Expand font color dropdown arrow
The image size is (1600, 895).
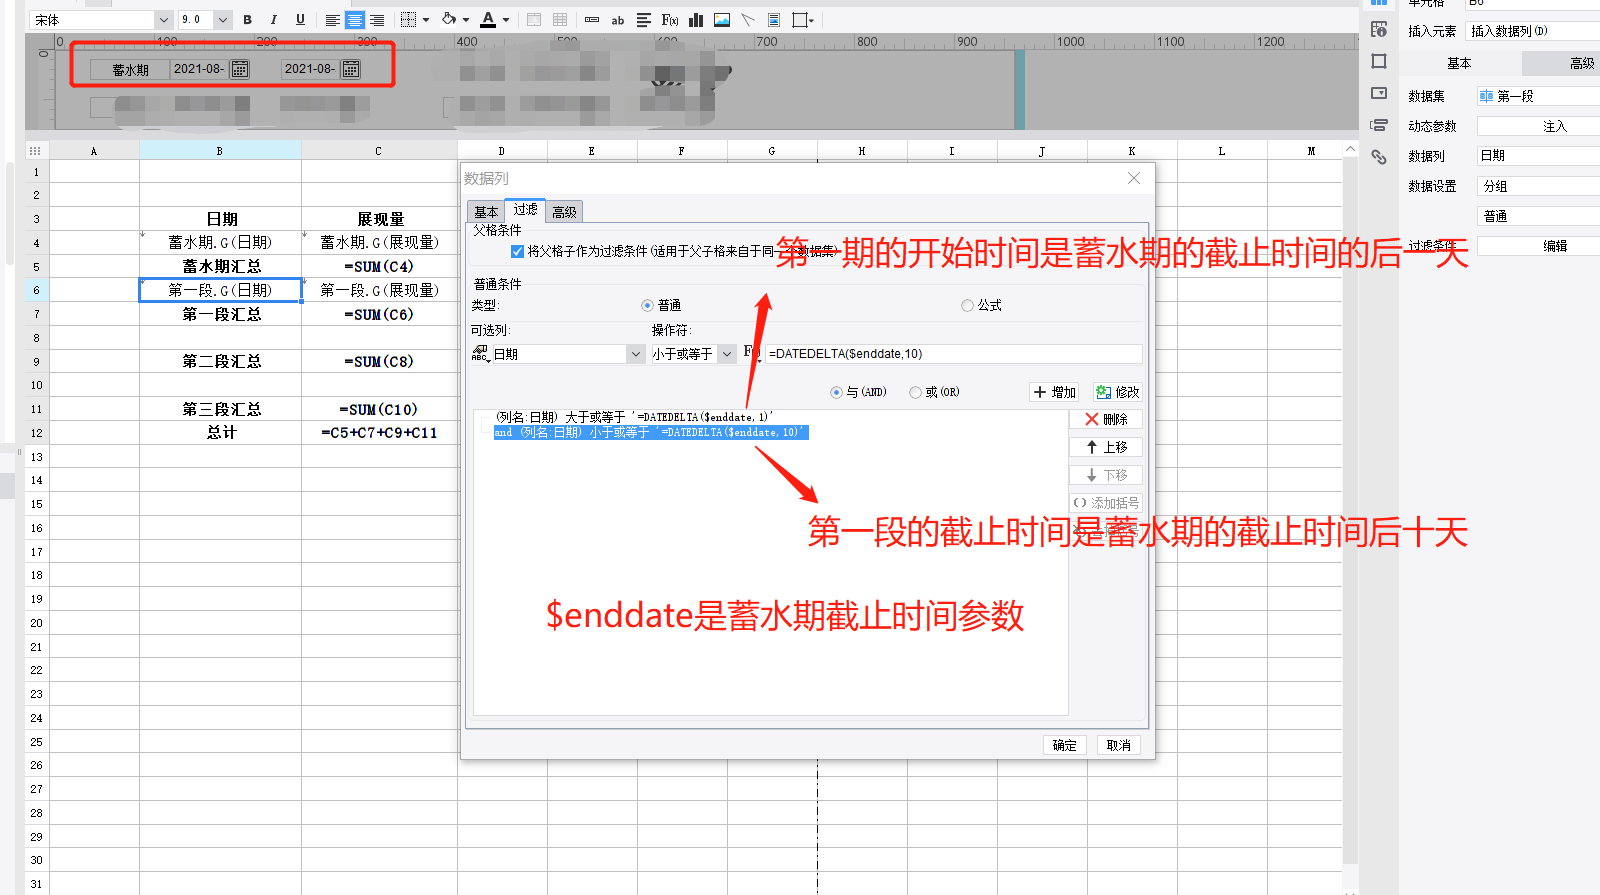tap(506, 20)
